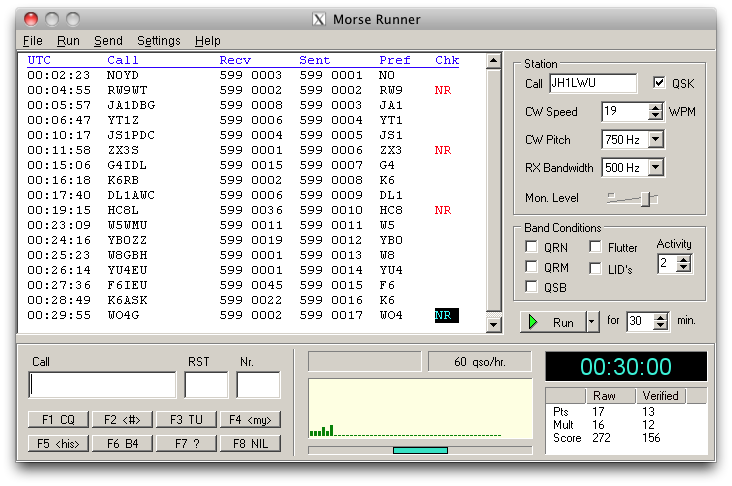Enable QRN band condition
Screen dimensions: 732x486
pos(531,247)
